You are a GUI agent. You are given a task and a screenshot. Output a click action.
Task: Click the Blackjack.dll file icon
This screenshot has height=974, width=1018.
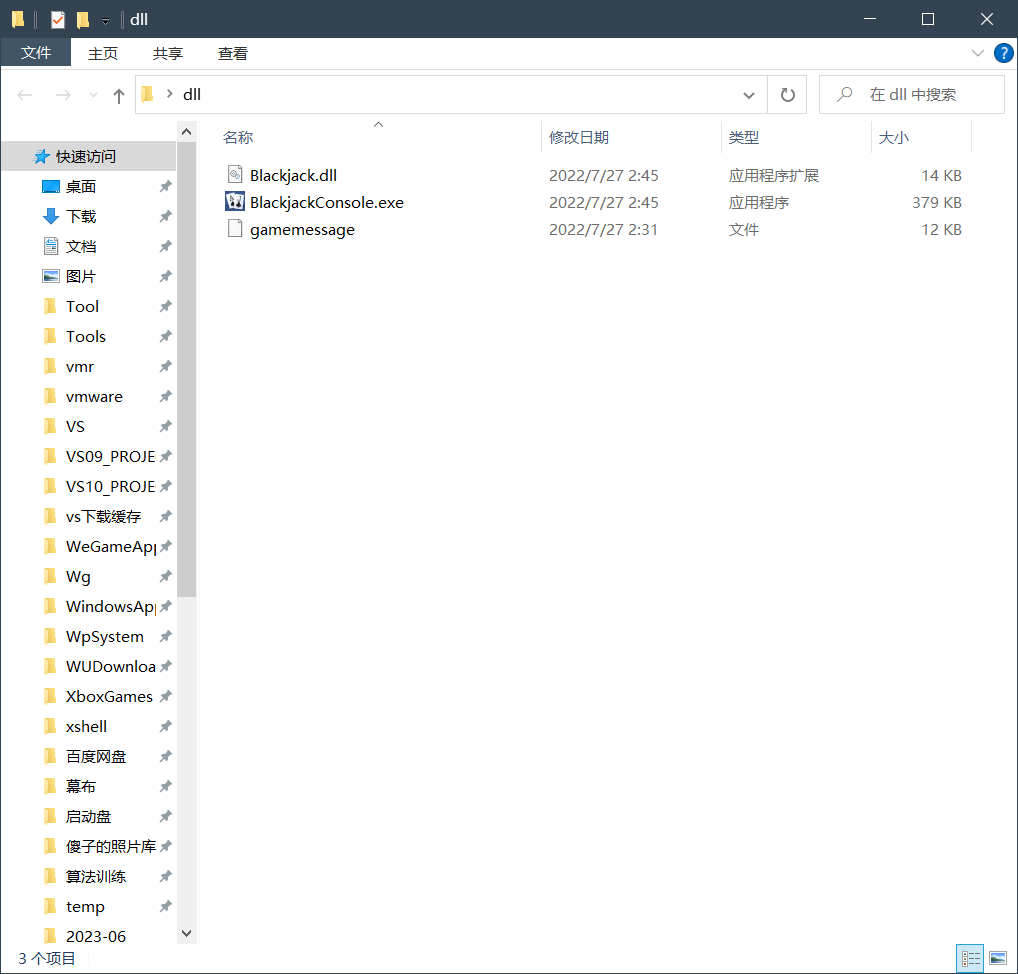[235, 175]
